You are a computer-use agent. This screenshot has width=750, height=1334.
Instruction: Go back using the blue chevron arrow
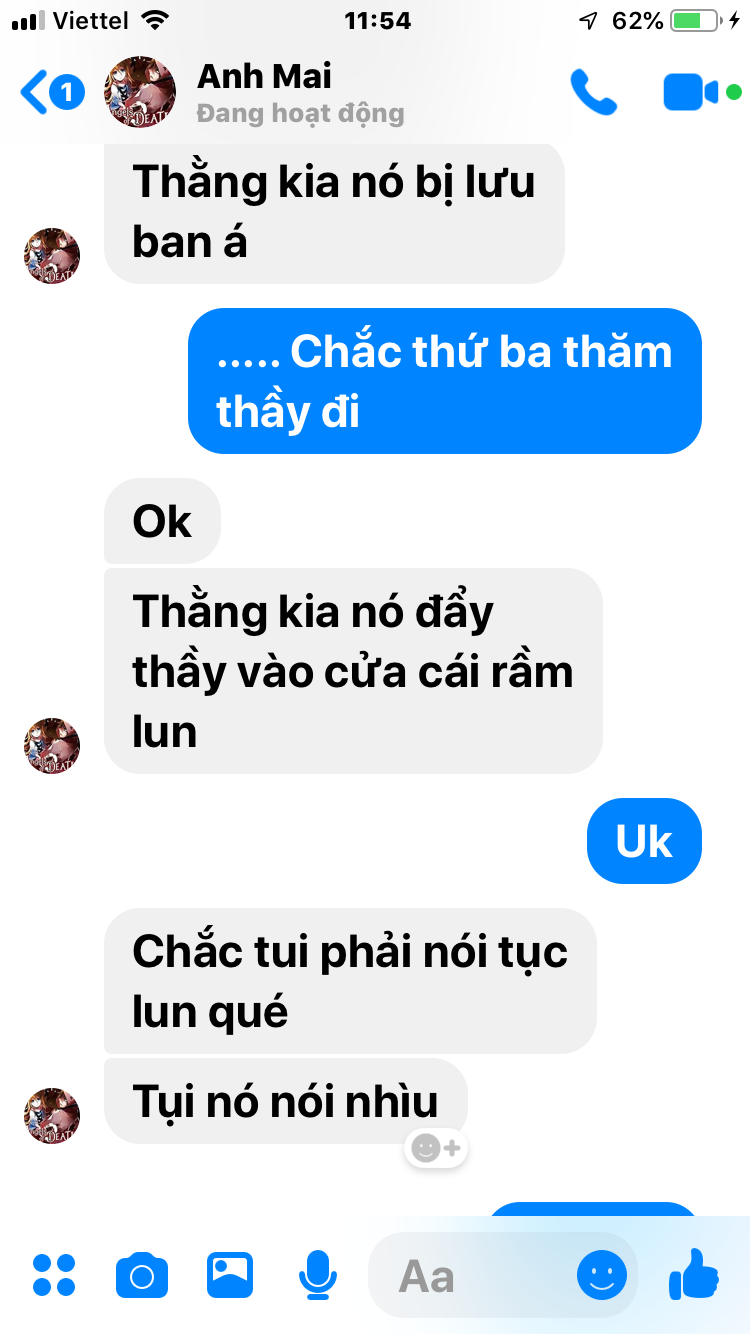(33, 93)
